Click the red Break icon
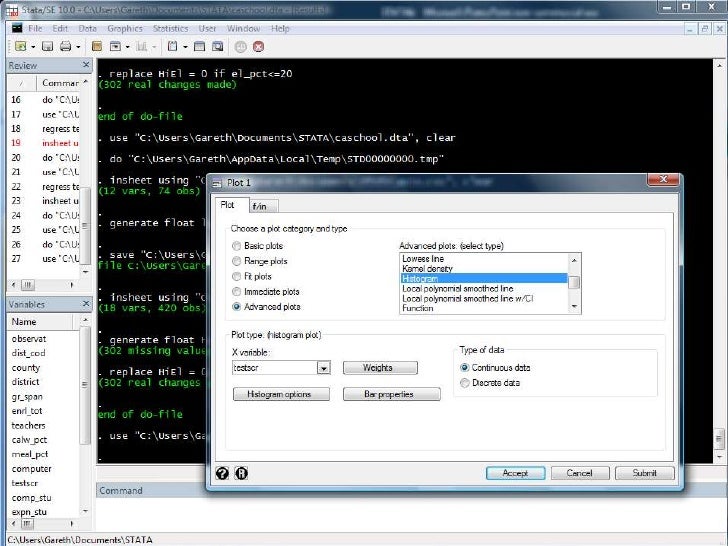The image size is (728, 546). [x=257, y=46]
